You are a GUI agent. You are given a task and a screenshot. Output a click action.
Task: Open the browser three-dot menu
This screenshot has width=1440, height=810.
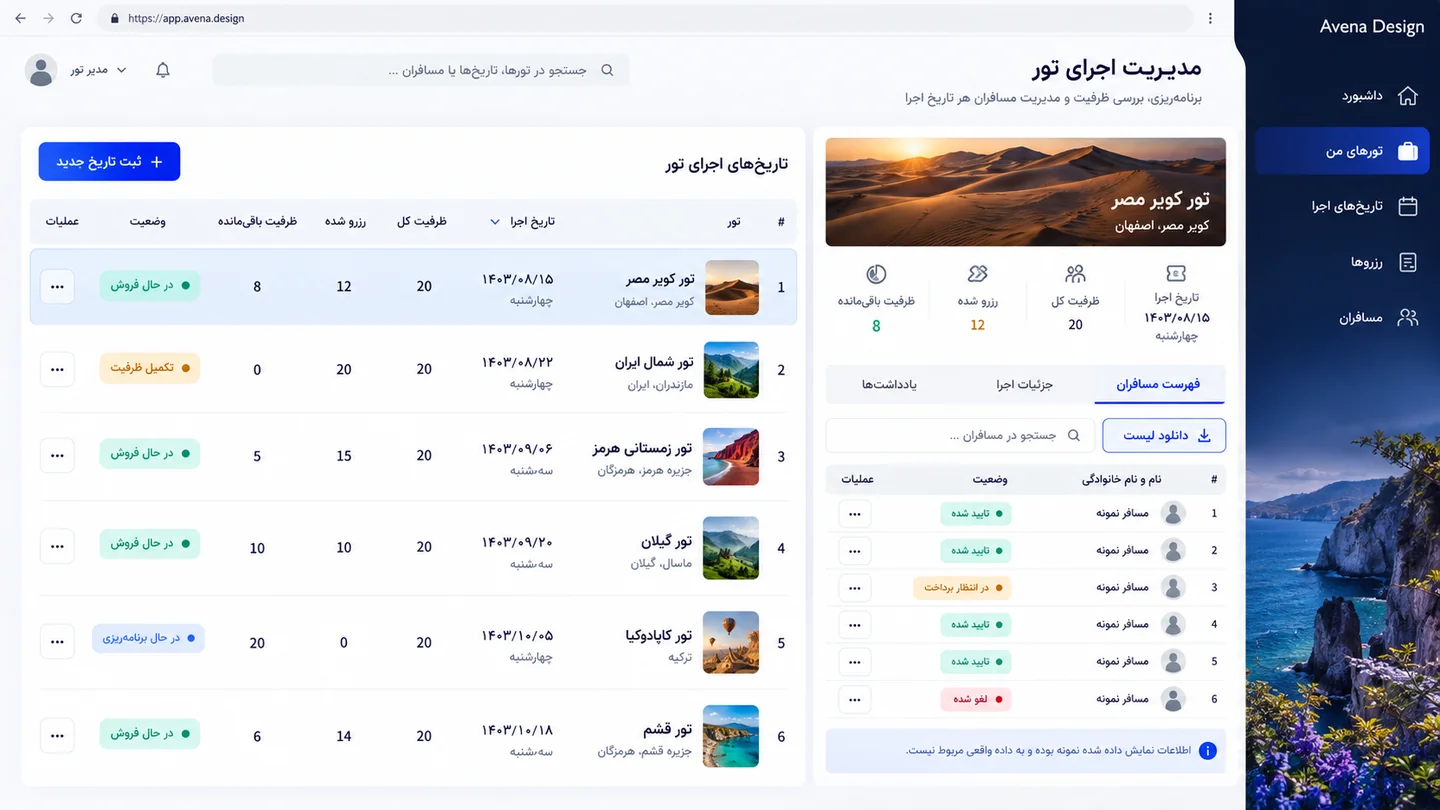click(1210, 18)
